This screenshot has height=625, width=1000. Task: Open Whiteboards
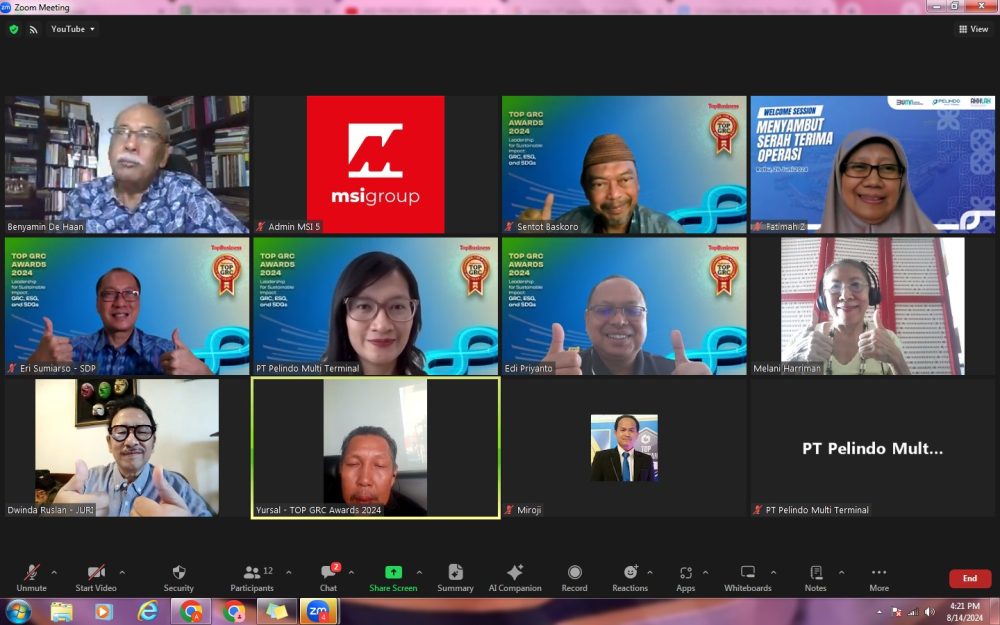click(x=747, y=578)
